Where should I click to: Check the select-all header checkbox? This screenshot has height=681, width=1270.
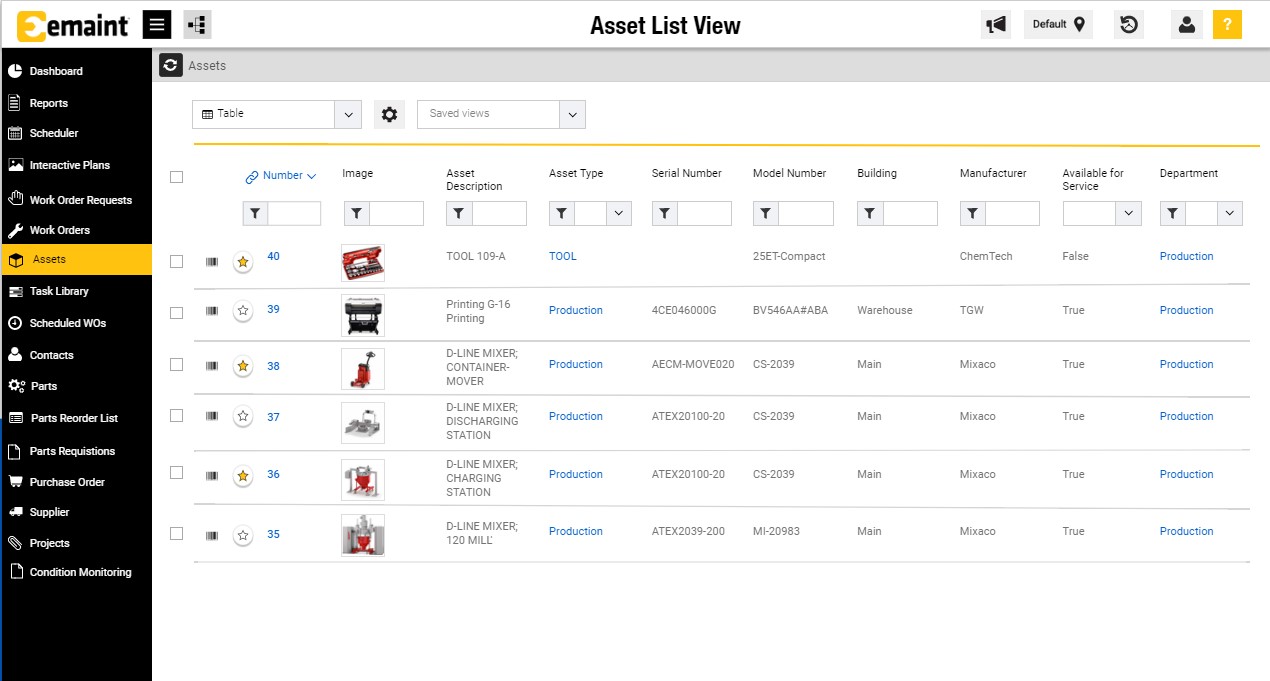(177, 177)
